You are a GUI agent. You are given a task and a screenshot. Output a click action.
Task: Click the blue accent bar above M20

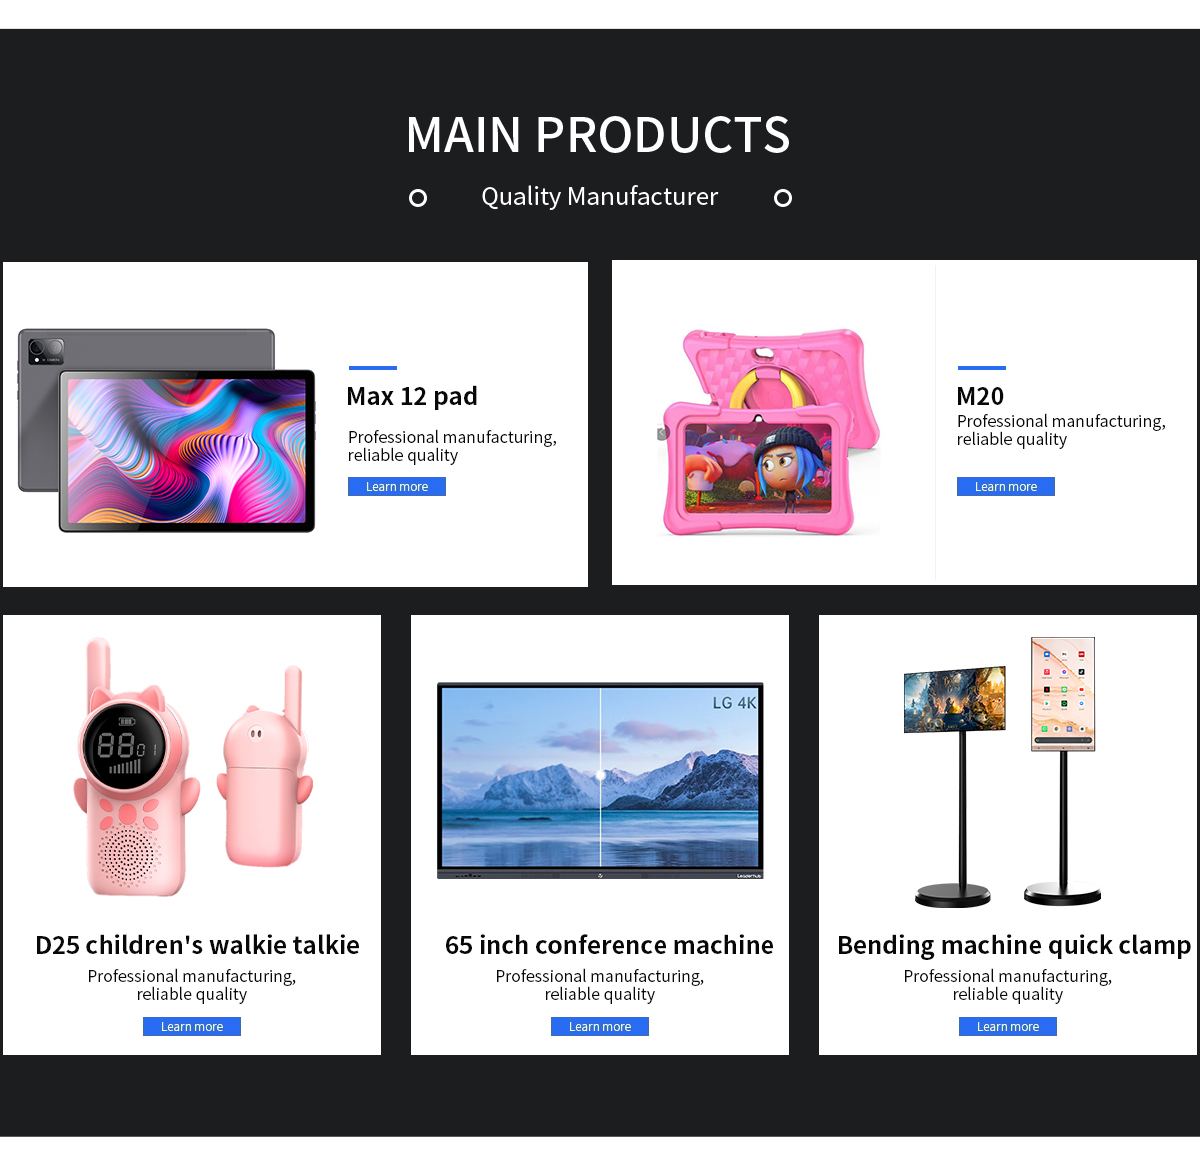(982, 368)
